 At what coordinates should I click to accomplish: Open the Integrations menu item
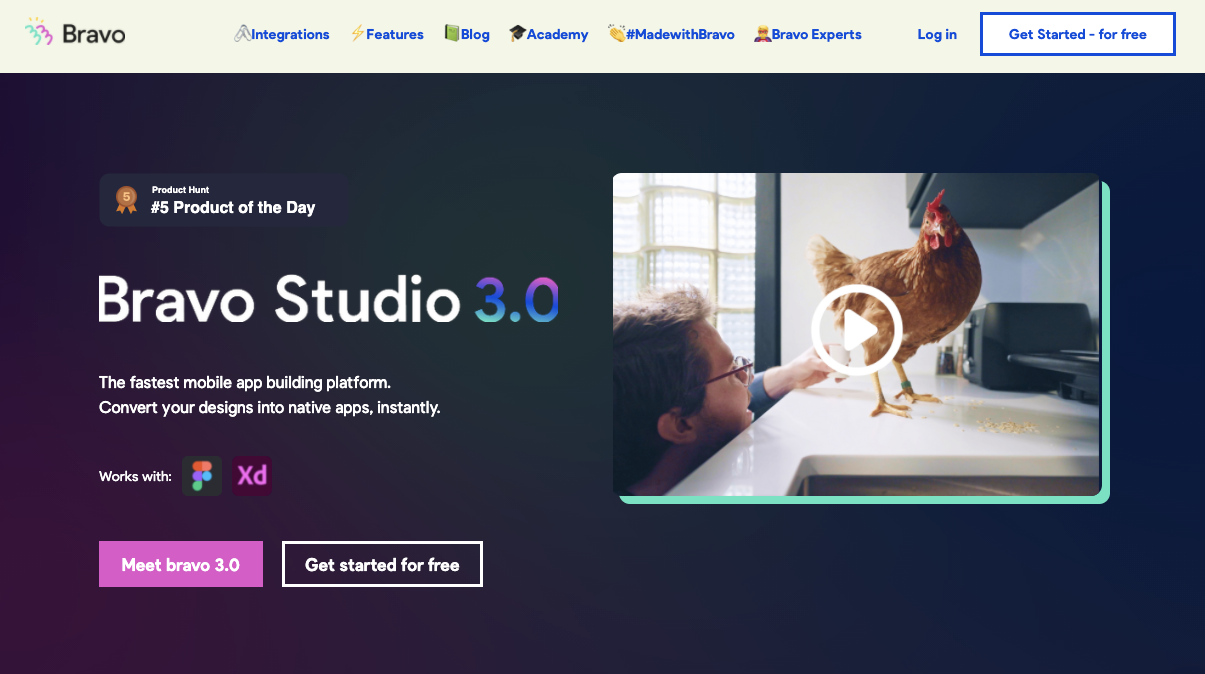coord(290,34)
